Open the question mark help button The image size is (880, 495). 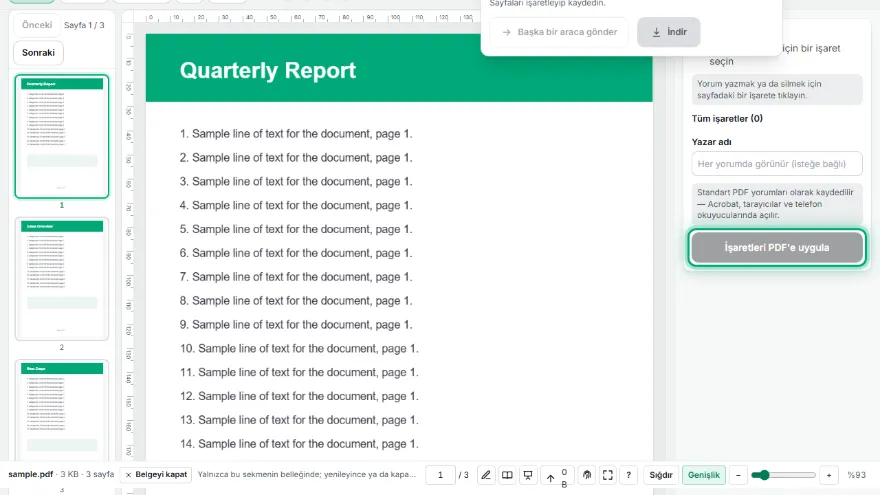click(x=629, y=475)
